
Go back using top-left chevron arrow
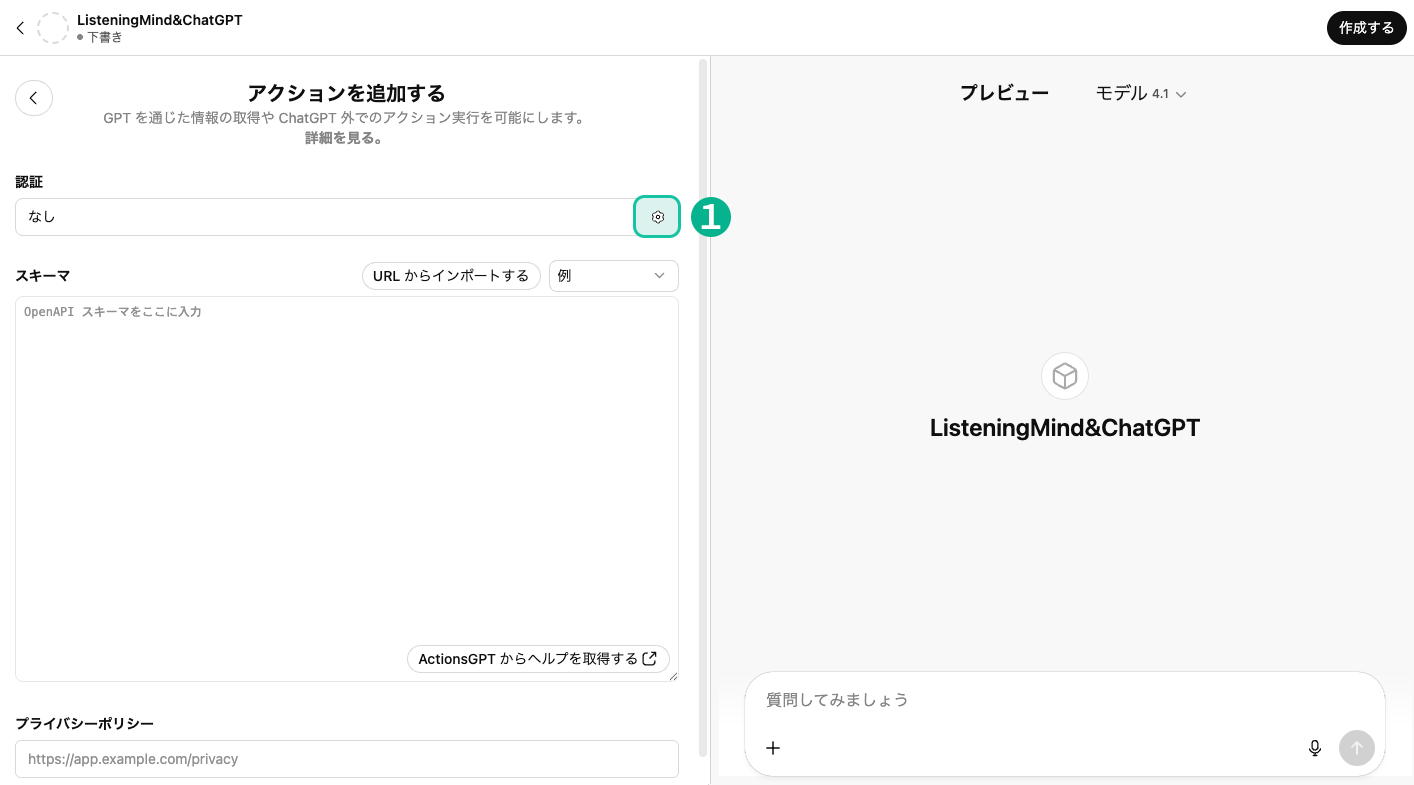coord(20,28)
